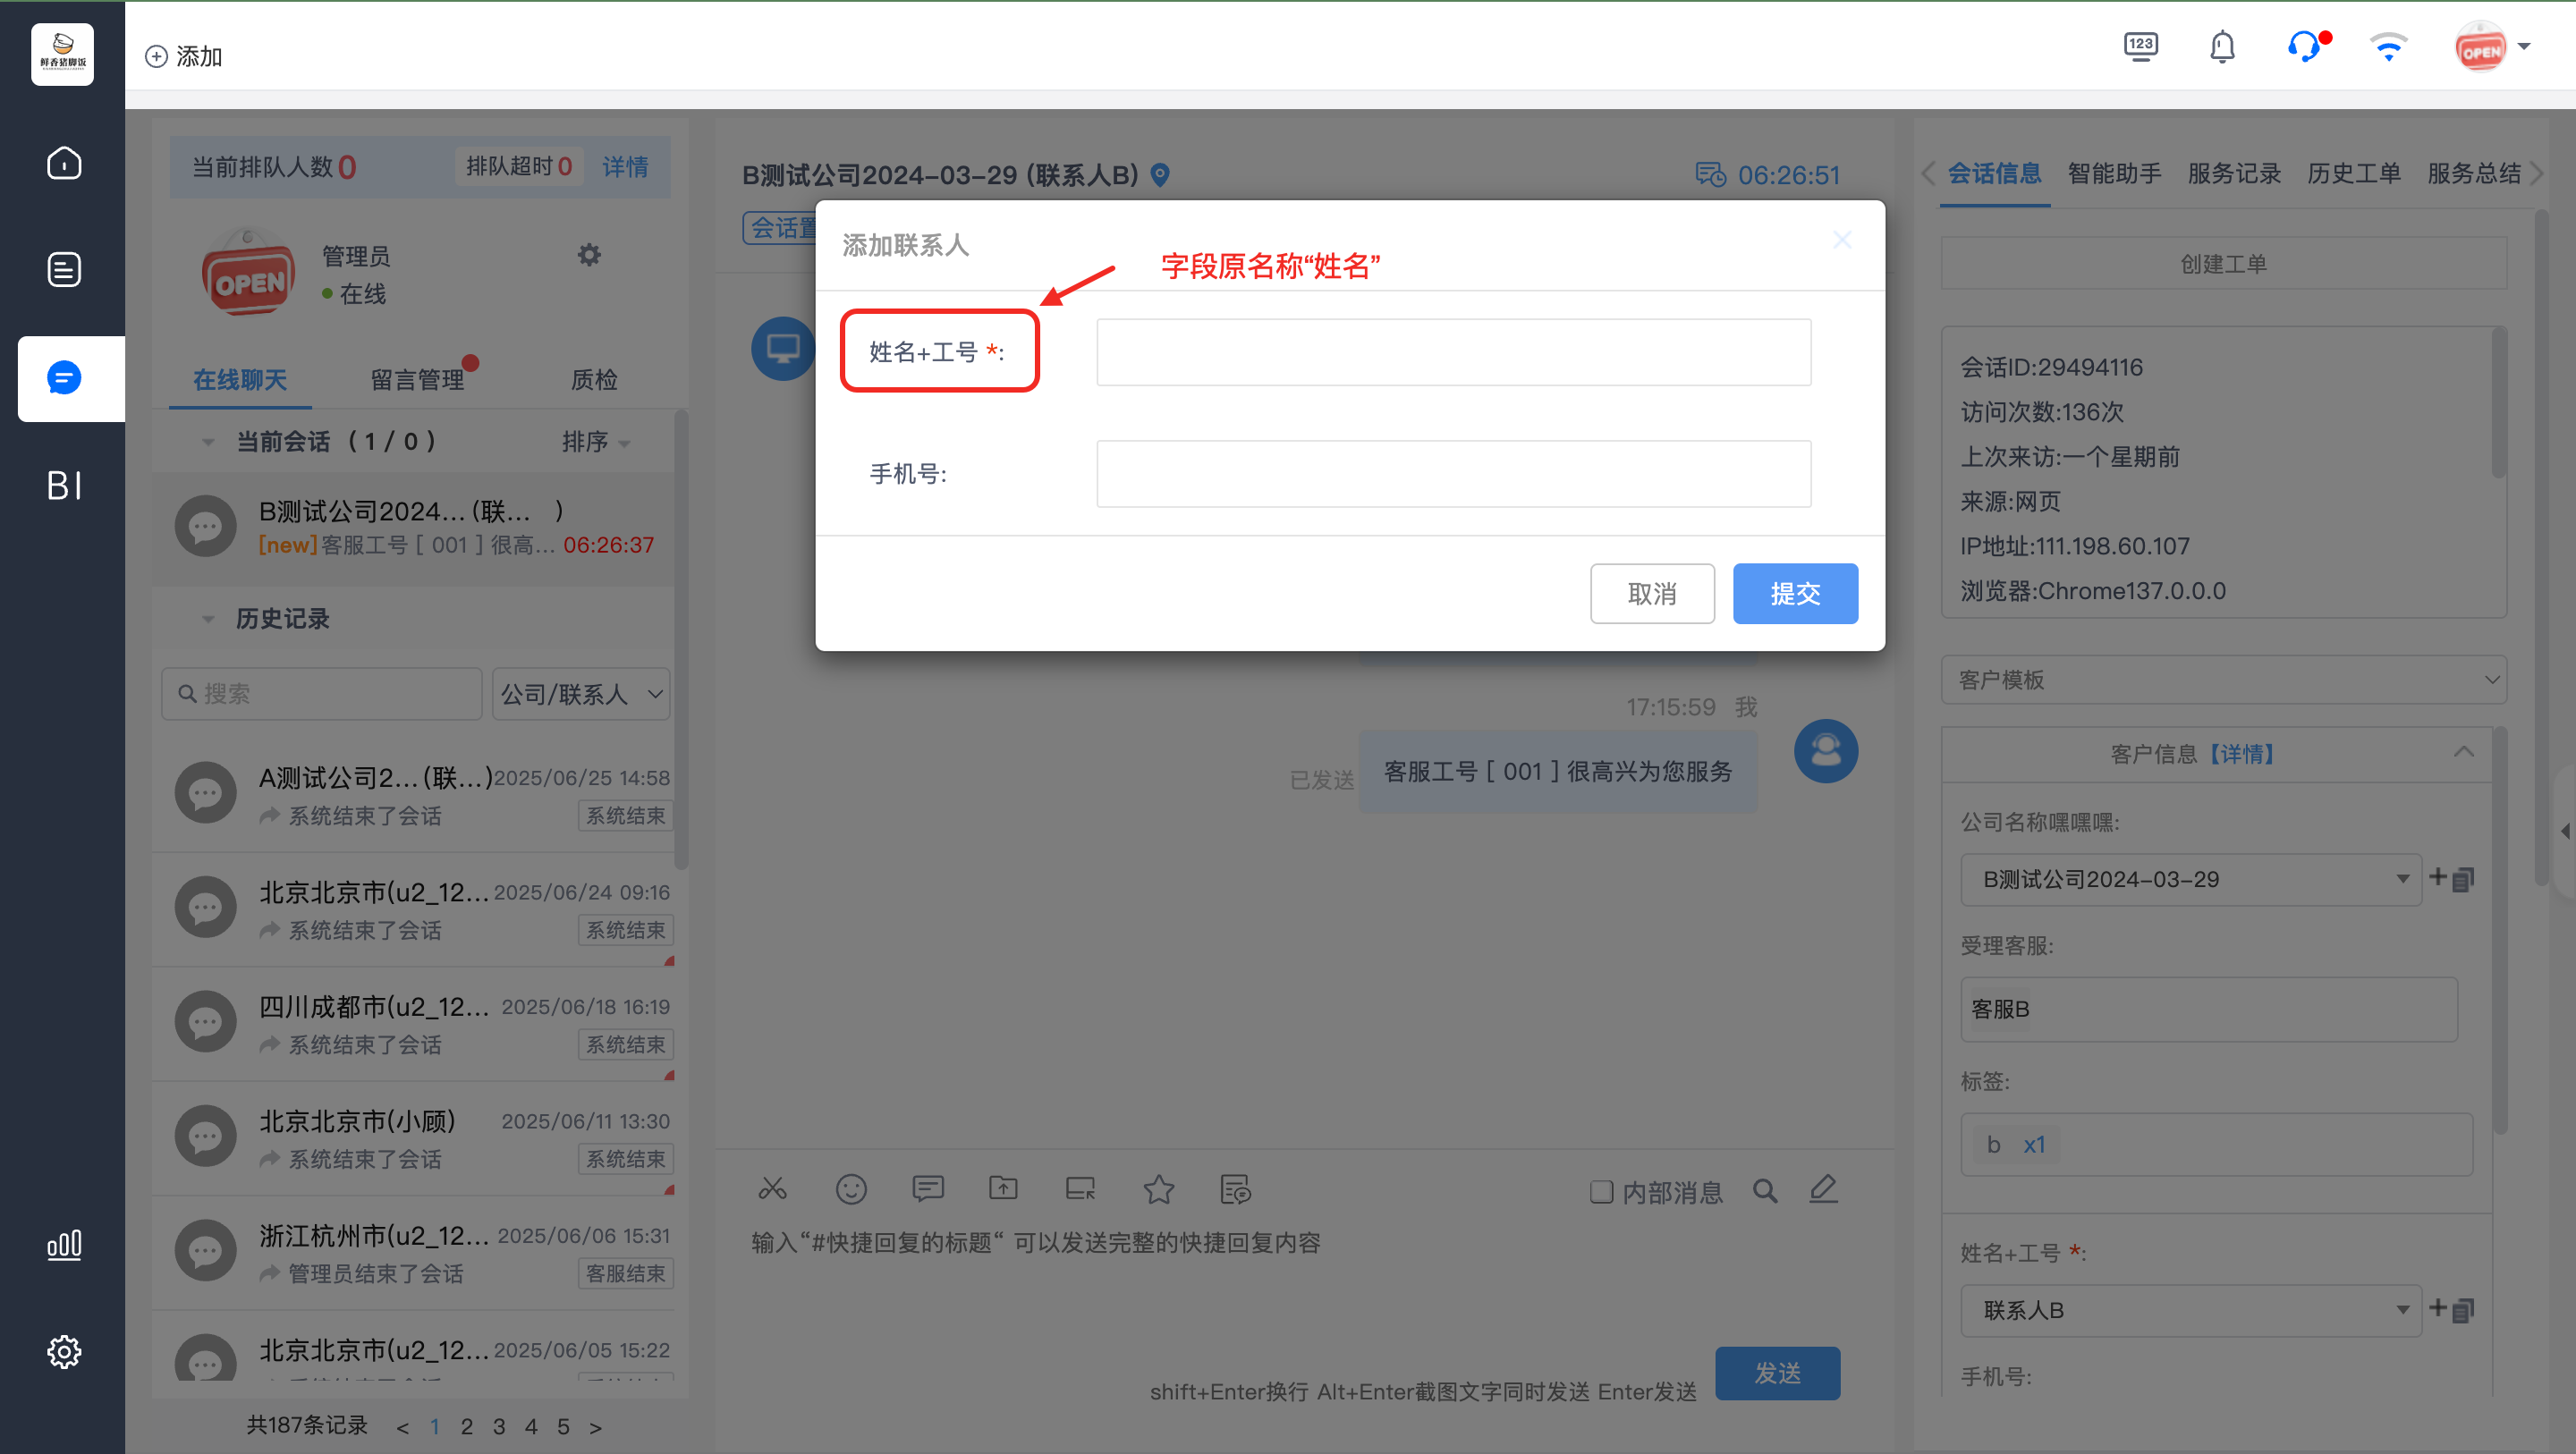
Task: Switch to 质检 tab
Action: pyautogui.click(x=594, y=380)
